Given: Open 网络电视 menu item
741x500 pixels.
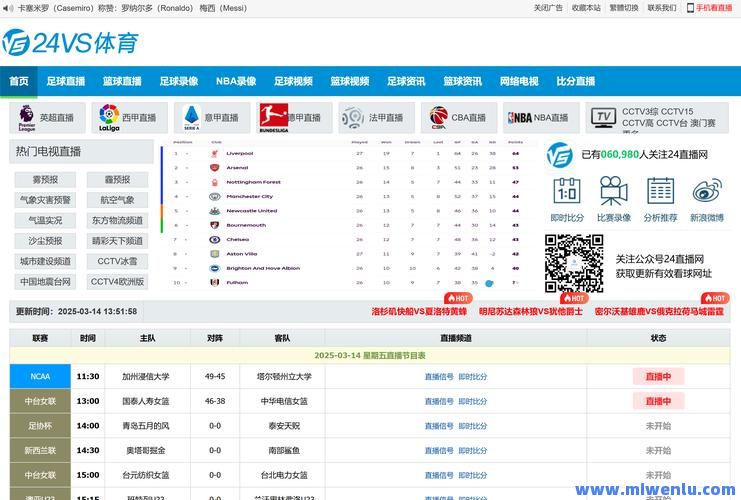Looking at the screenshot, I should click(x=519, y=81).
